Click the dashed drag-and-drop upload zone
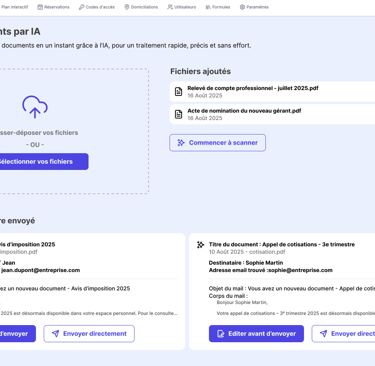This screenshot has height=366, width=375. [x=74, y=131]
